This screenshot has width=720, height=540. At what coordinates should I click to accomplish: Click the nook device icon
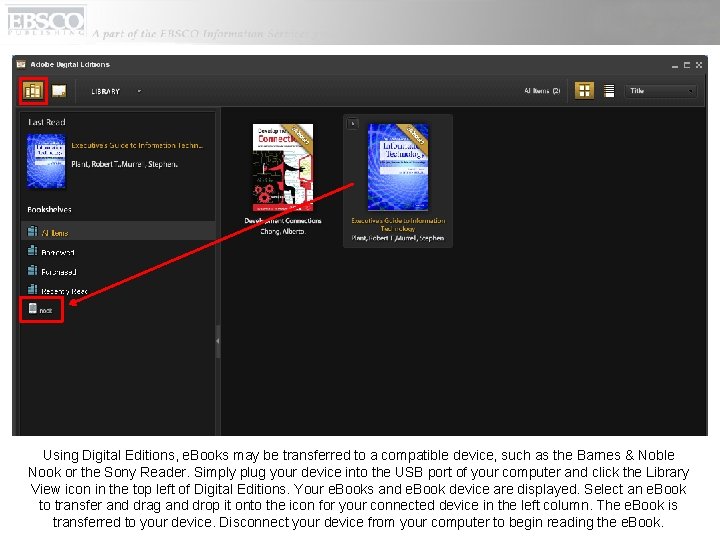(x=33, y=308)
